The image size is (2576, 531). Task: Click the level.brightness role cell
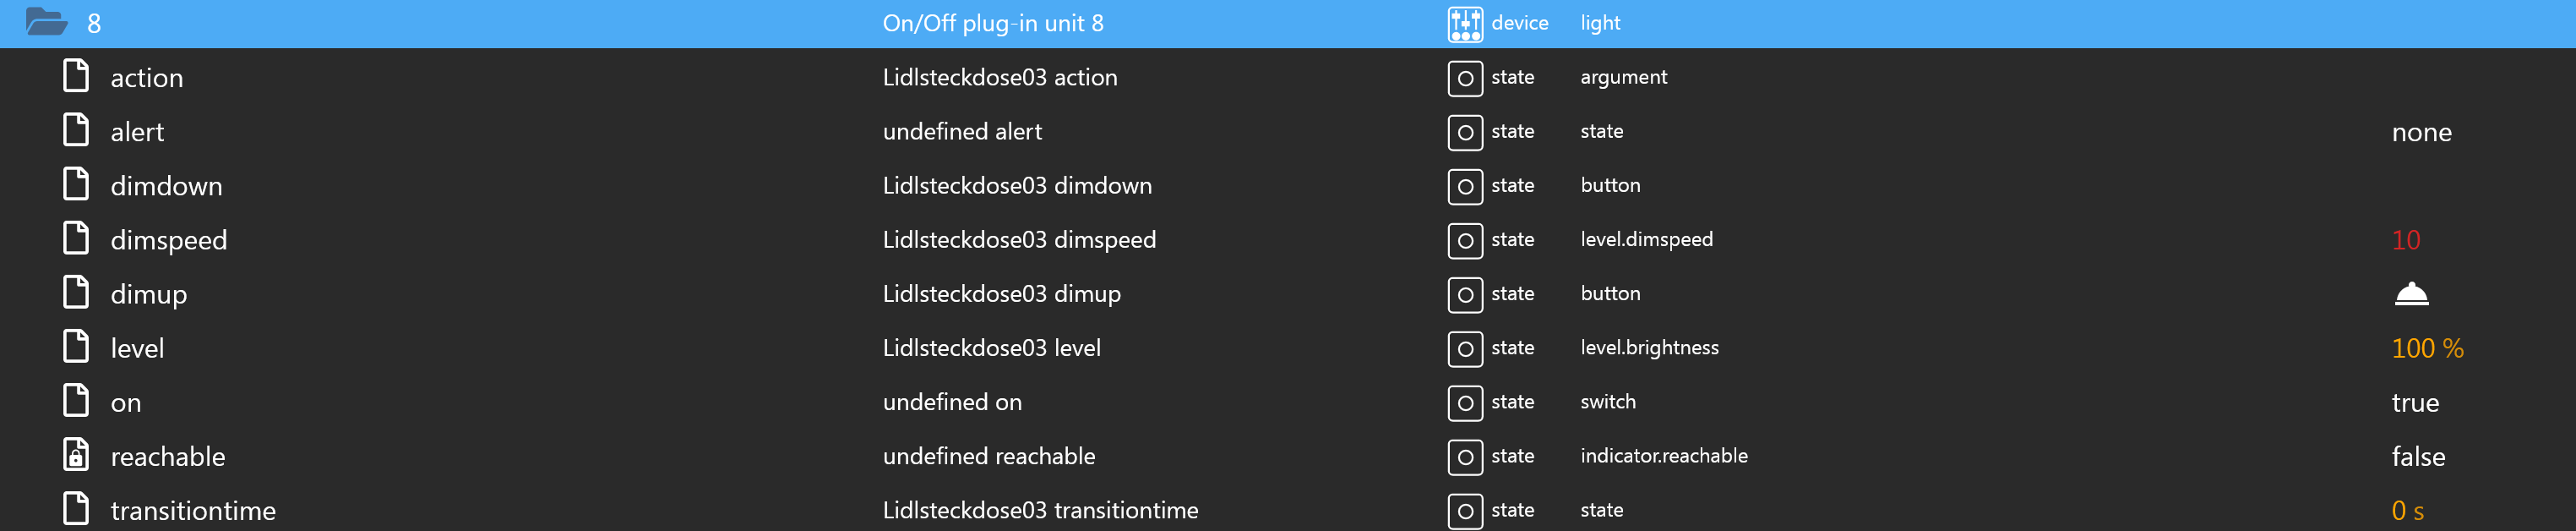point(1649,348)
